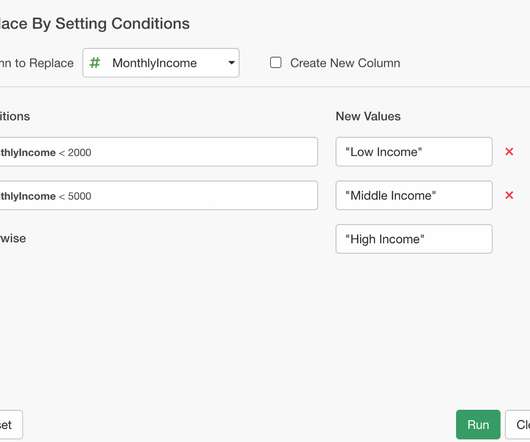Click the Otherwise row label
The height and width of the screenshot is (442, 530).
13,238
